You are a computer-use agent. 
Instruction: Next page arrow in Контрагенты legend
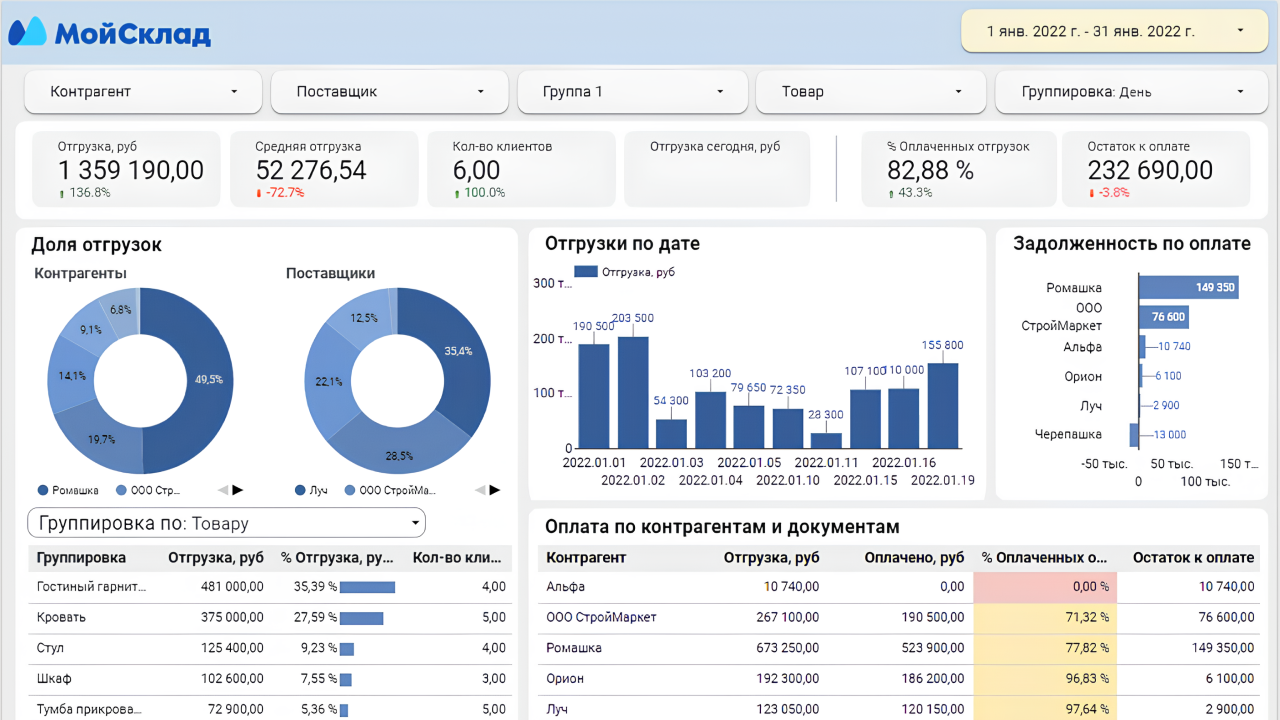coord(238,490)
